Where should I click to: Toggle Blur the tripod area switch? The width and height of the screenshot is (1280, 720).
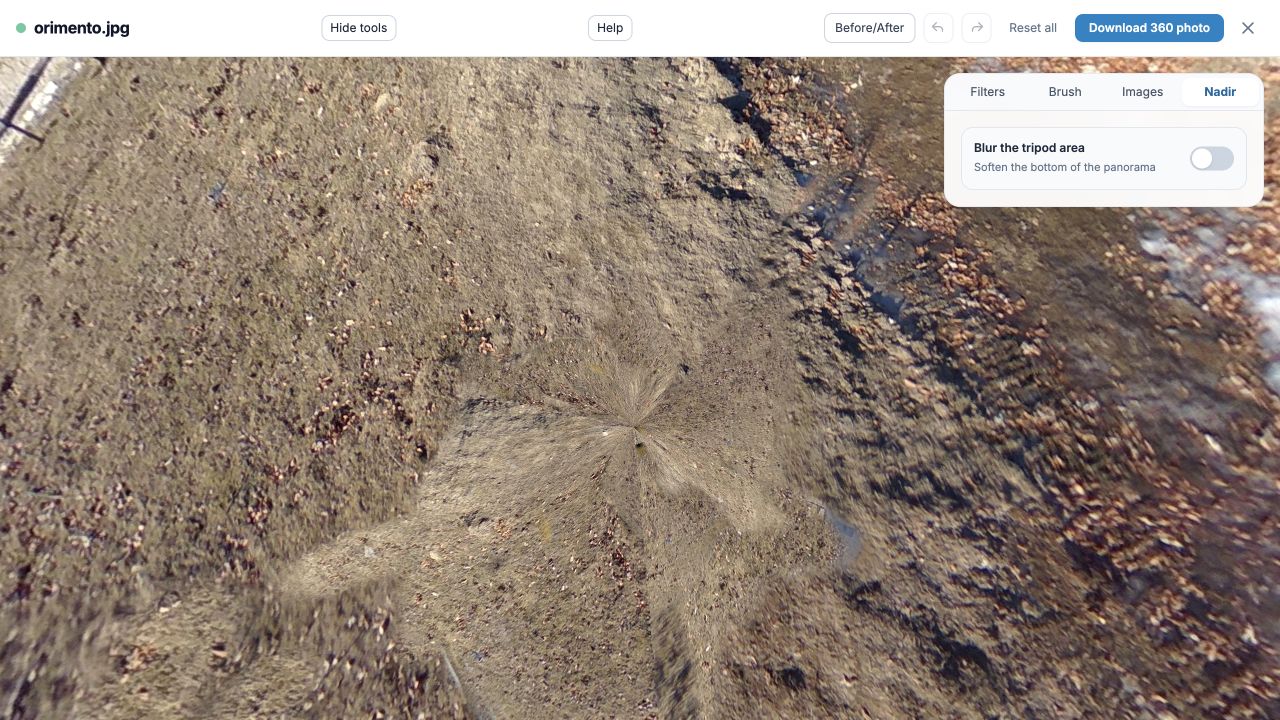click(x=1211, y=158)
